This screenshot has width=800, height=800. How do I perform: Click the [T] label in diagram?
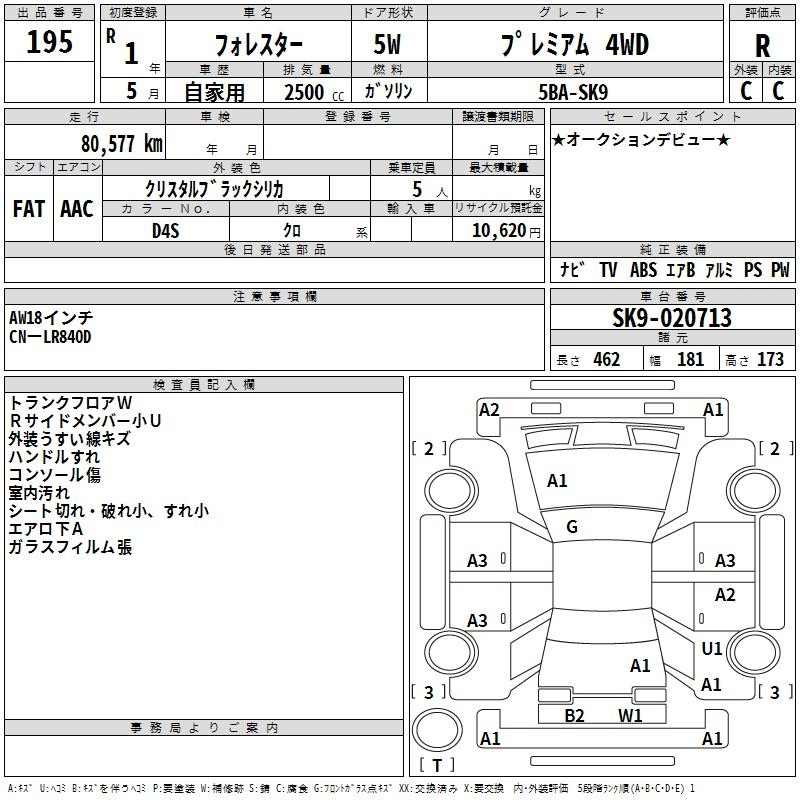pyautogui.click(x=437, y=765)
